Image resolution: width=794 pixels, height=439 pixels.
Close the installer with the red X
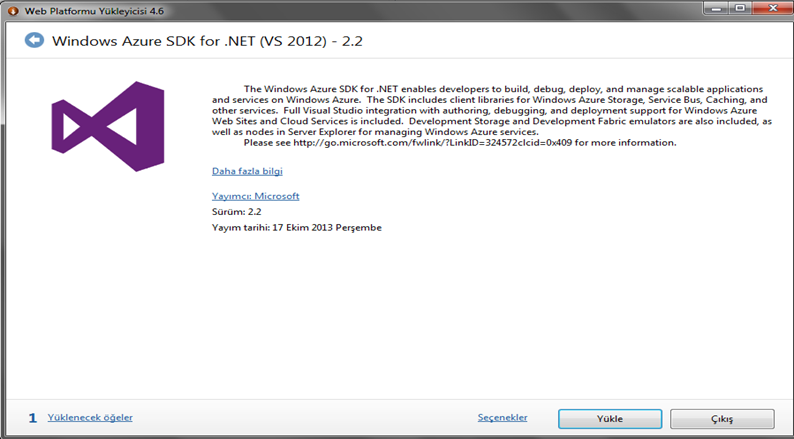click(x=773, y=9)
